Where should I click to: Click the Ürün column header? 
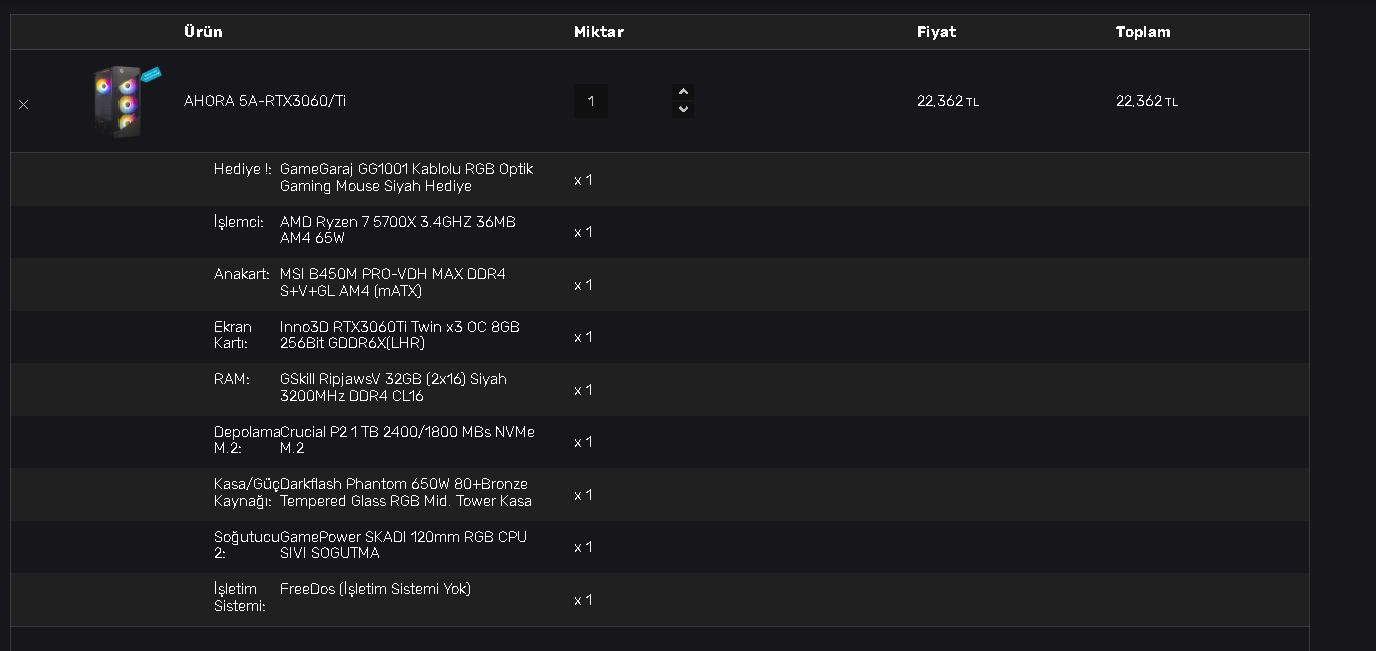tap(203, 32)
